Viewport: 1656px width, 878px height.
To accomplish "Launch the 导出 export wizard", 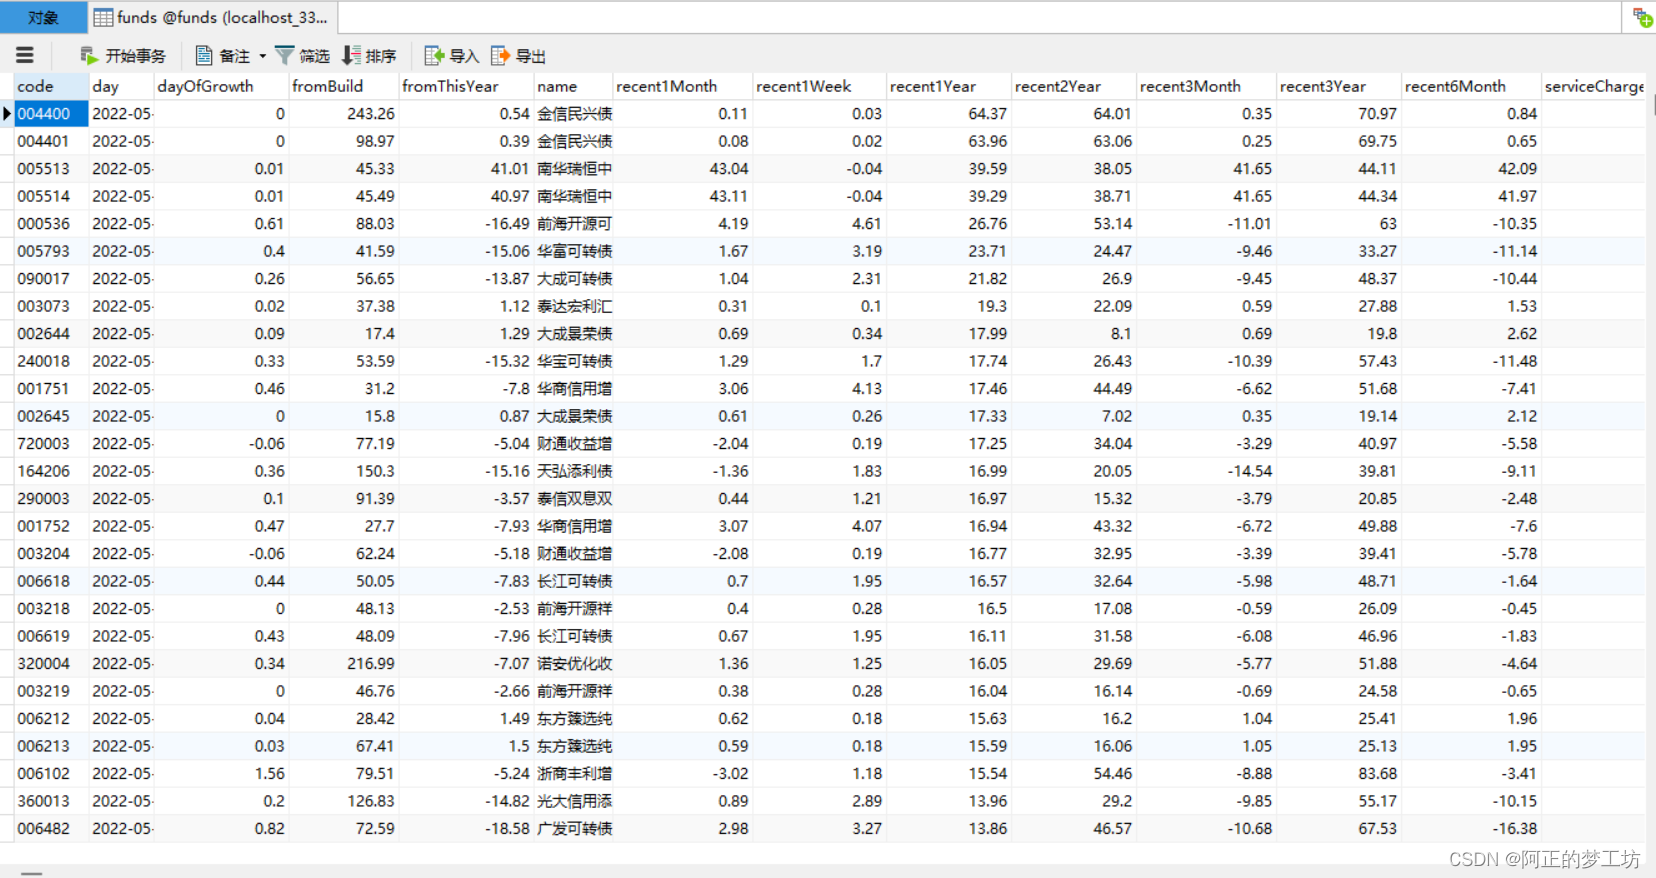I will point(518,56).
